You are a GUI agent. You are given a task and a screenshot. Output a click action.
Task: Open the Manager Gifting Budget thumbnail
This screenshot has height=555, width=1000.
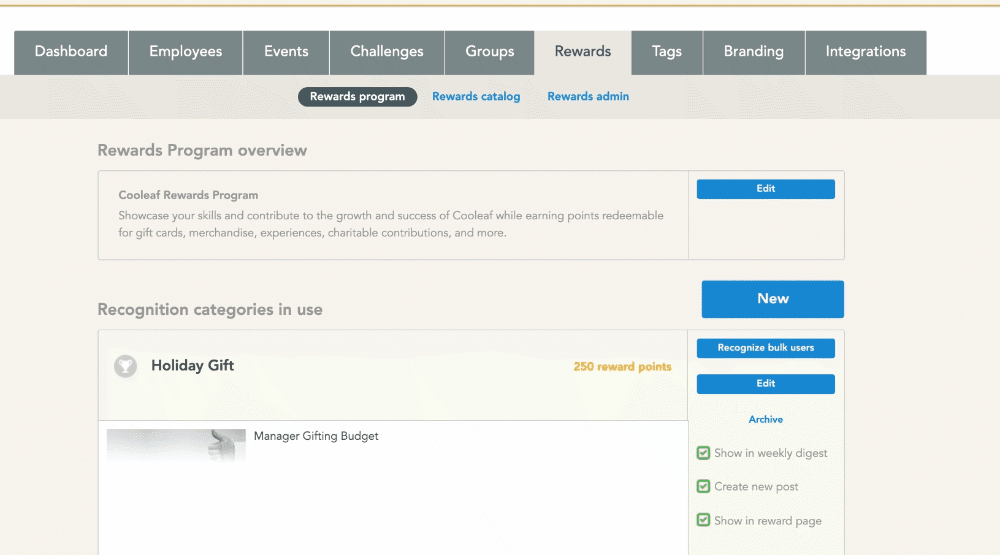[x=176, y=445]
